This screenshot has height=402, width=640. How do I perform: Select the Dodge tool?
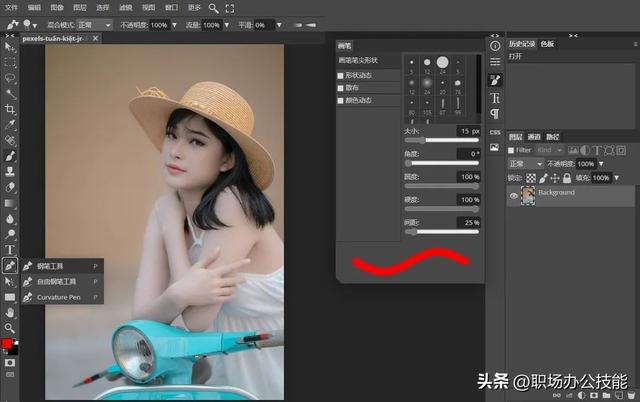tap(10, 234)
